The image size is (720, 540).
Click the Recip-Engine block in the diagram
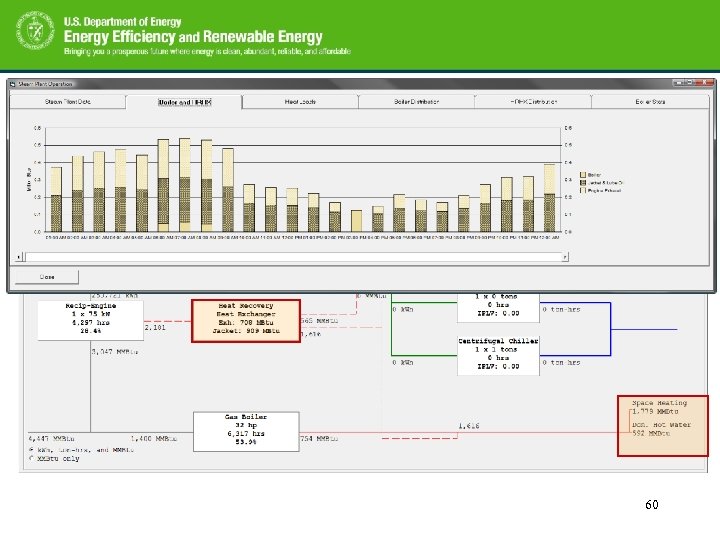click(x=90, y=320)
